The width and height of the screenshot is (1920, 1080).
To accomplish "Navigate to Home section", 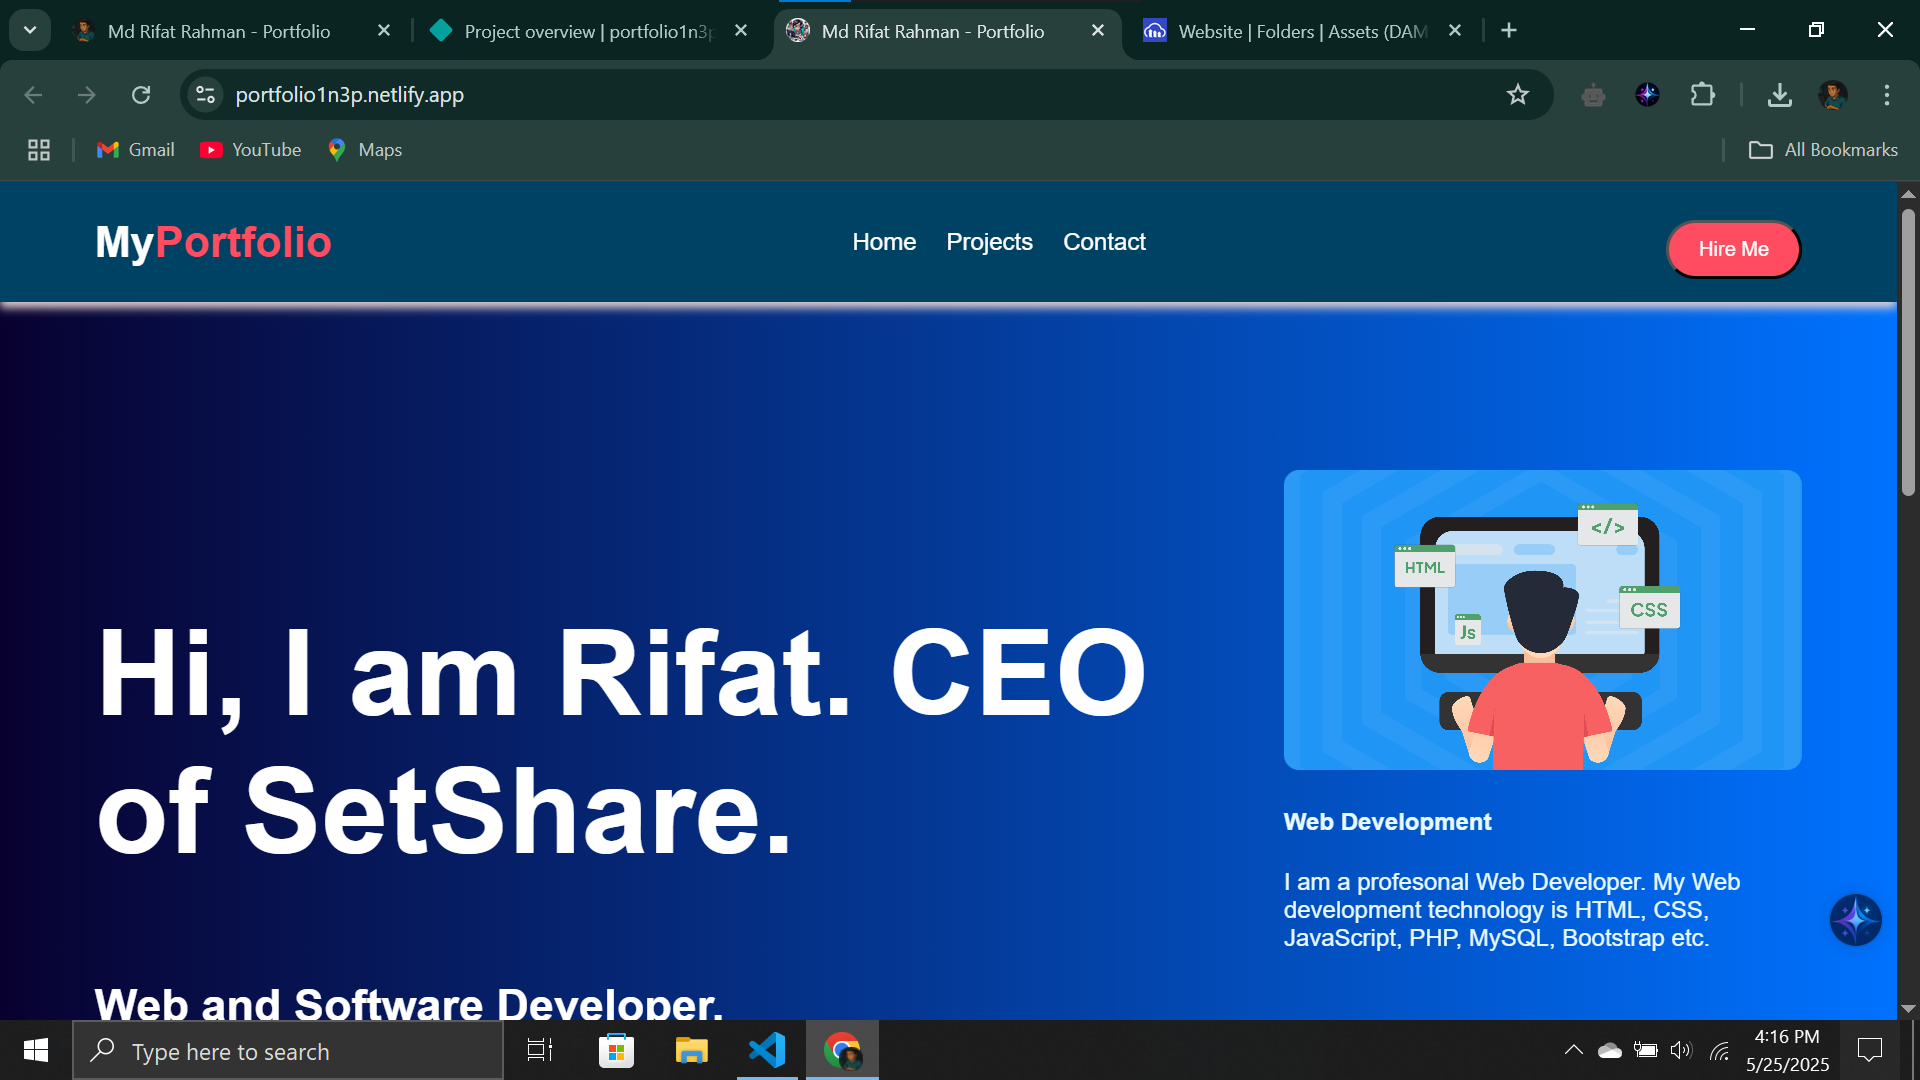I will point(884,242).
